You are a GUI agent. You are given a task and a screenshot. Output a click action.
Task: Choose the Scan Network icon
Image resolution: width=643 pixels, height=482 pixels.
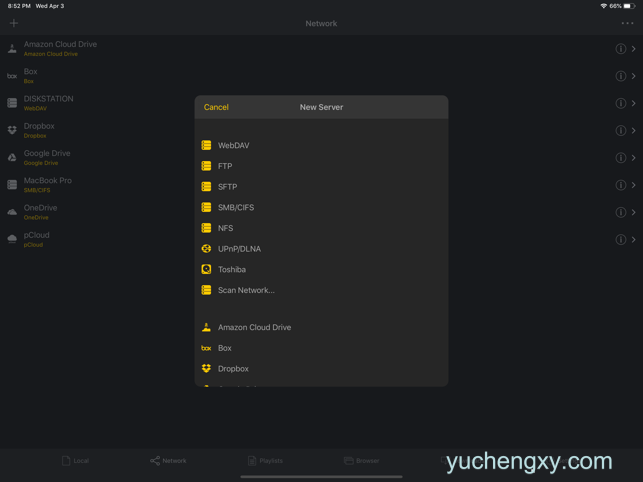point(206,290)
